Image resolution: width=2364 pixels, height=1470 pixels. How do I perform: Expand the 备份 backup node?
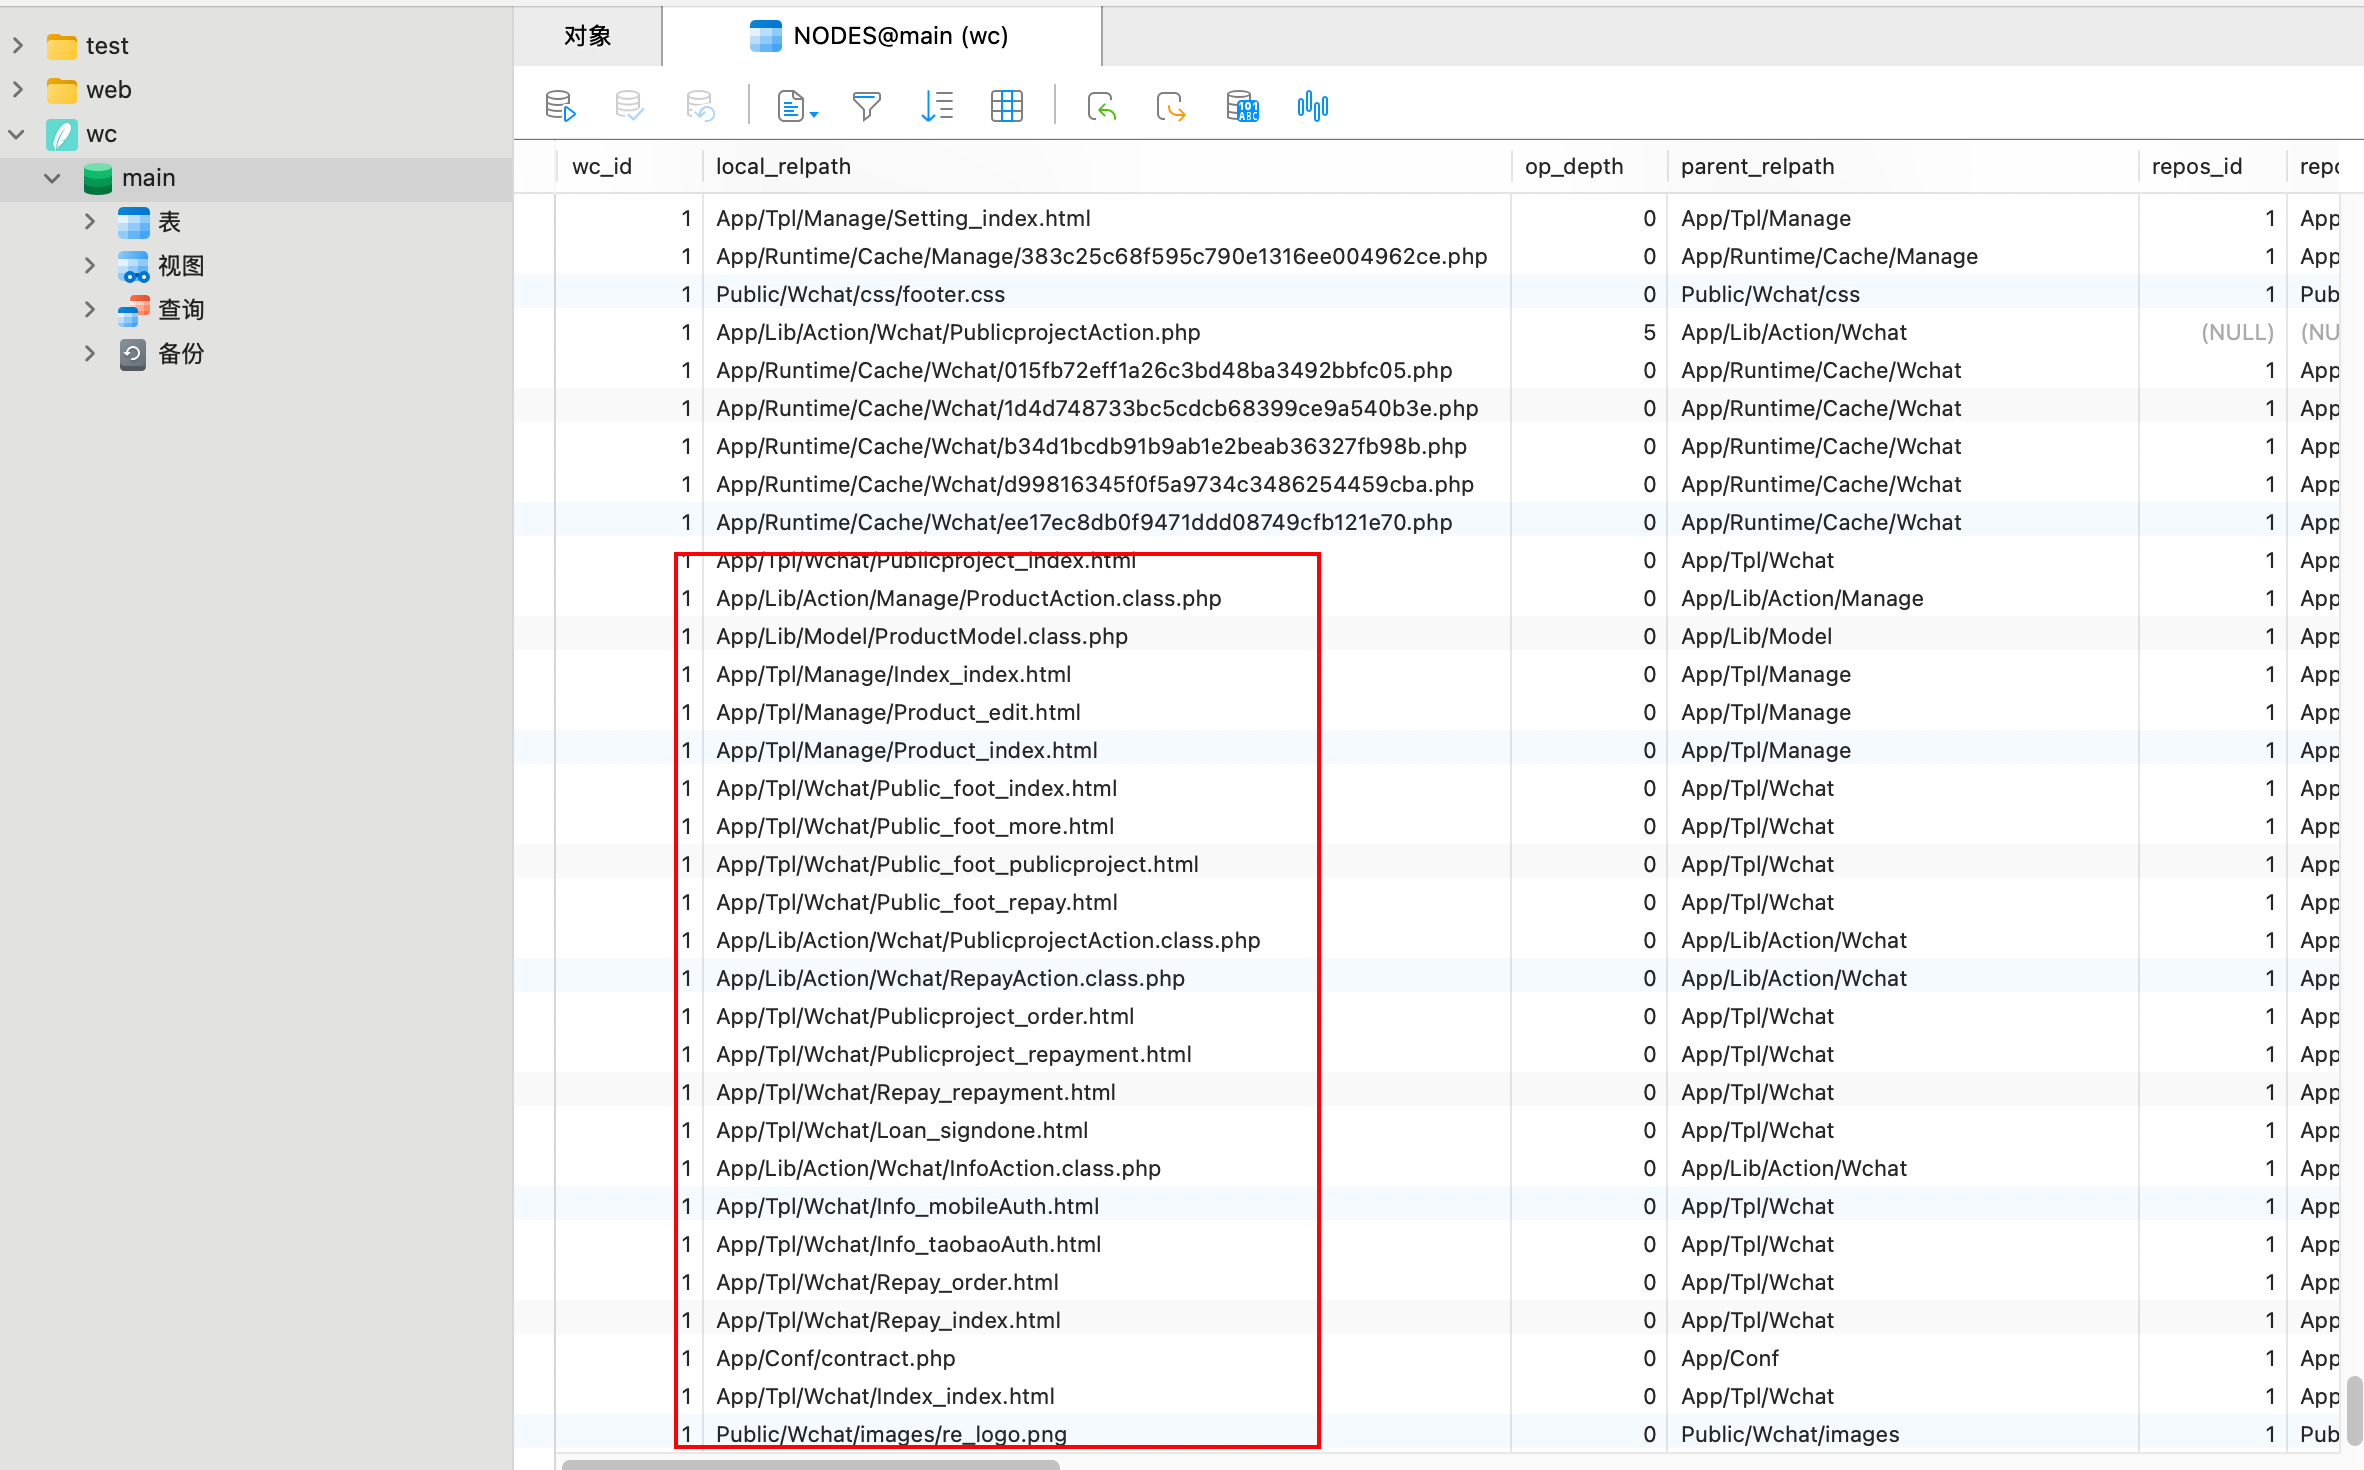click(x=90, y=354)
